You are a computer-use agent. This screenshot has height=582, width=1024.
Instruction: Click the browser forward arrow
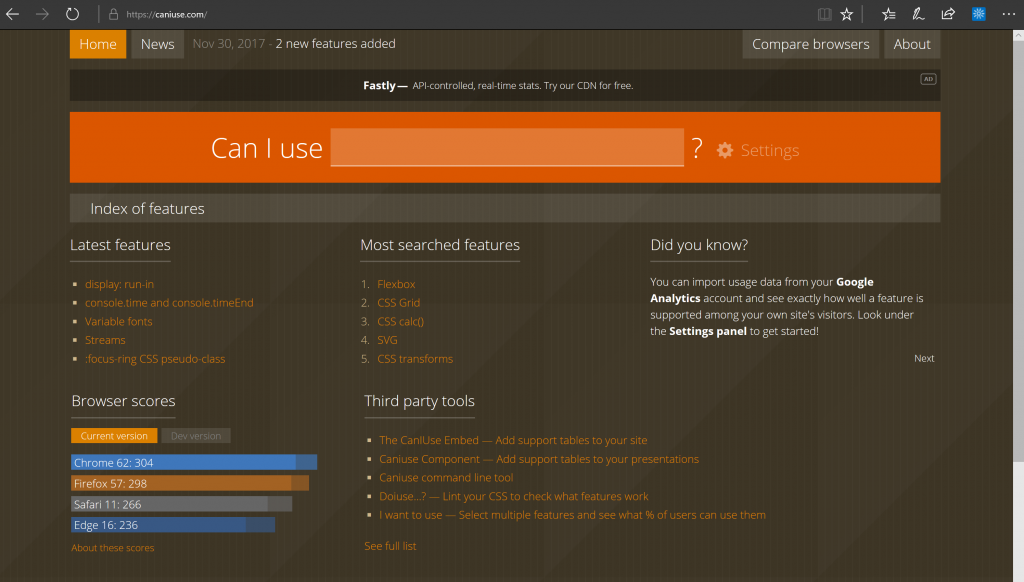[42, 14]
